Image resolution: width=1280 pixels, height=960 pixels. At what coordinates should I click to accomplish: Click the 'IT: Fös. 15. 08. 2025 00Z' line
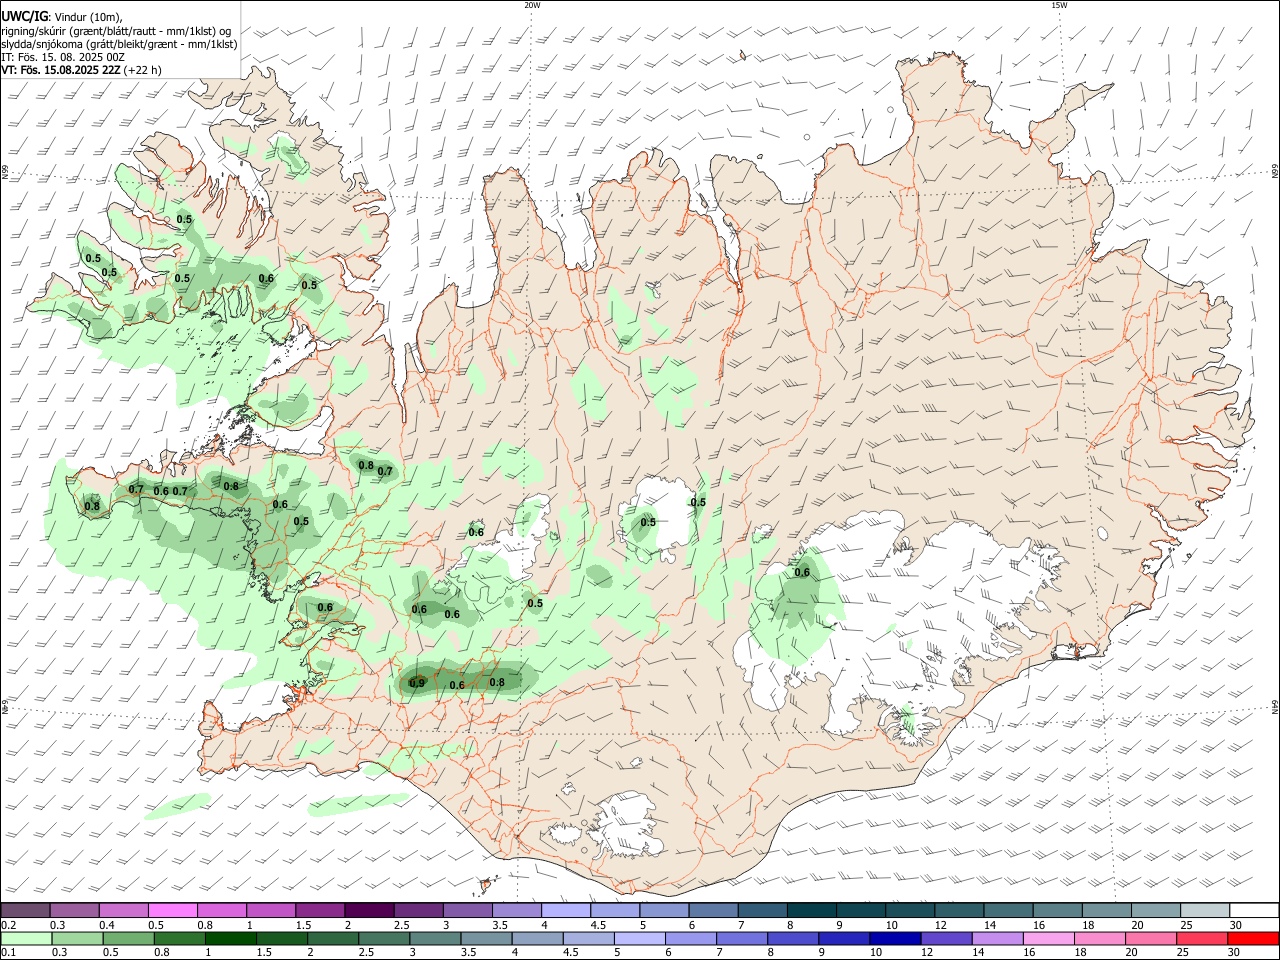click(63, 57)
